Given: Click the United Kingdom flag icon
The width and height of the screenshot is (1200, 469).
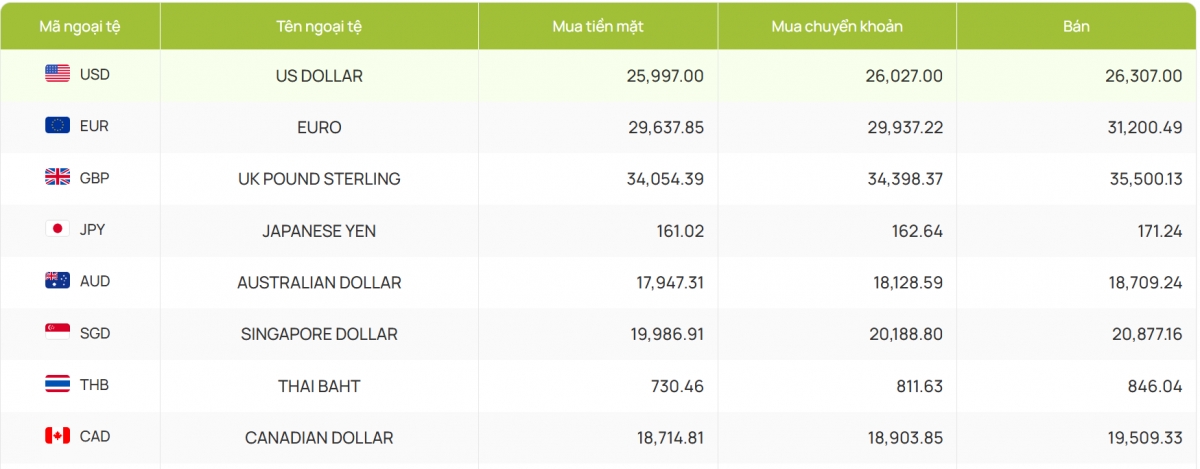Looking at the screenshot, I should pos(57,177).
